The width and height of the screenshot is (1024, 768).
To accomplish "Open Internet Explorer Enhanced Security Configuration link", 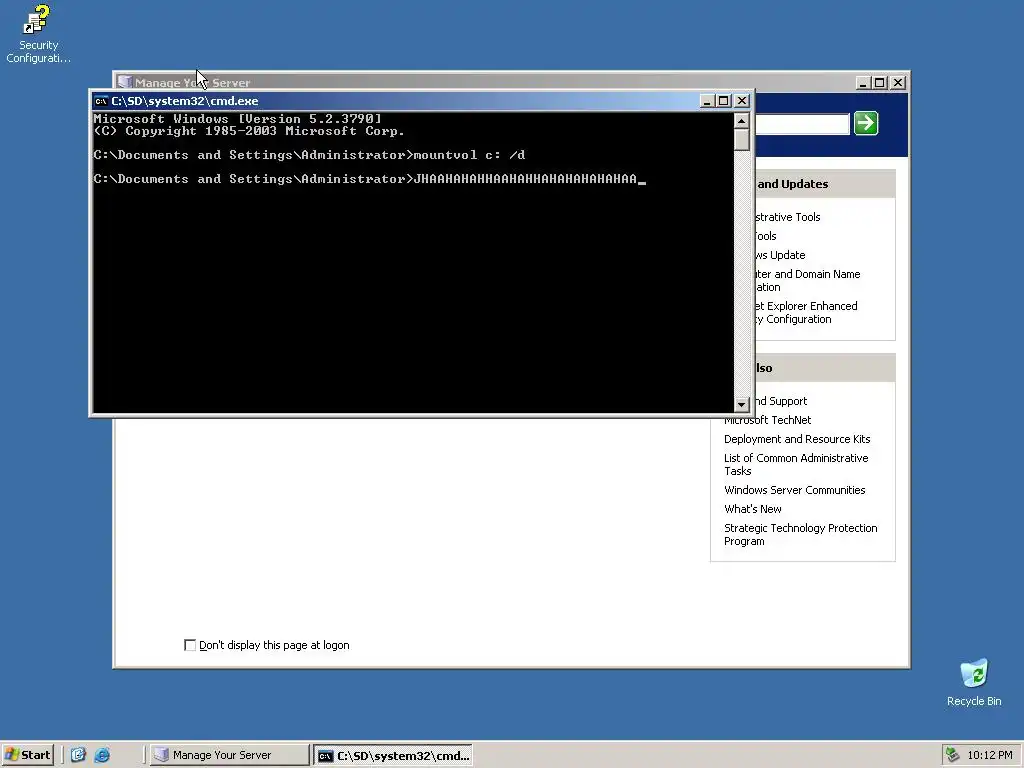I will [x=807, y=312].
